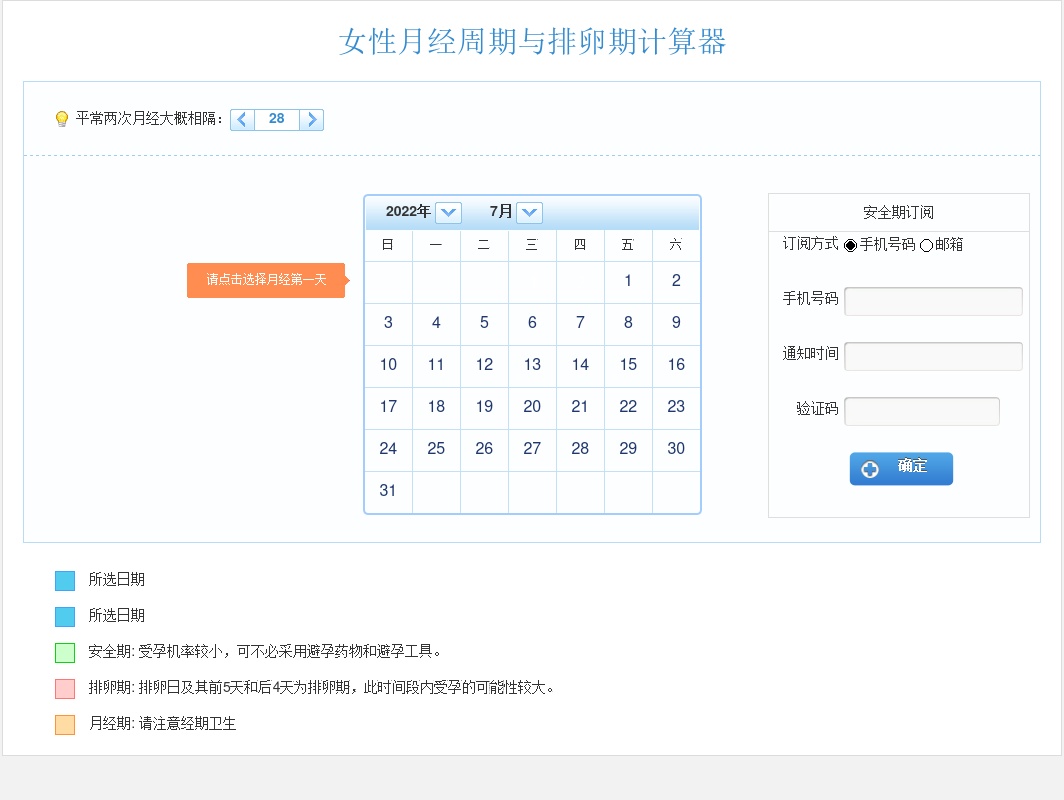Pick day 15 in the calendar

point(628,365)
